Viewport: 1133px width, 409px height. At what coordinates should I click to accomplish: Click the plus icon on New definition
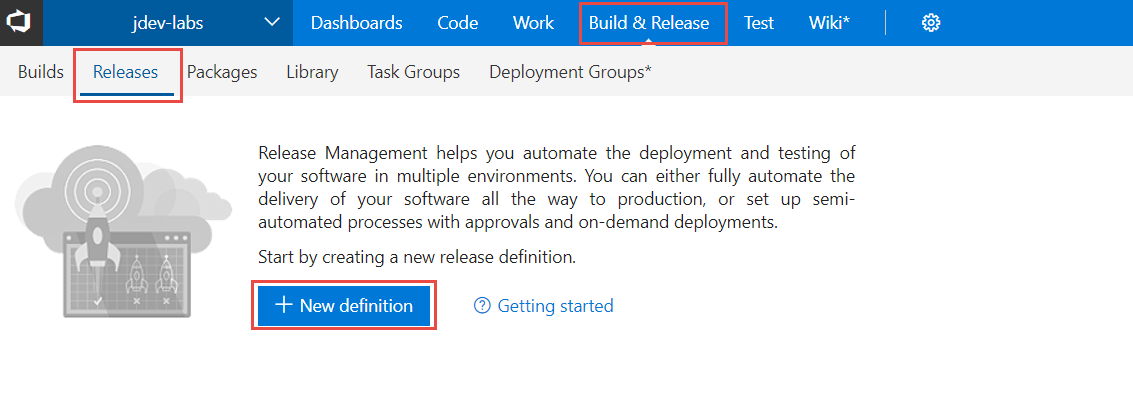tap(284, 305)
